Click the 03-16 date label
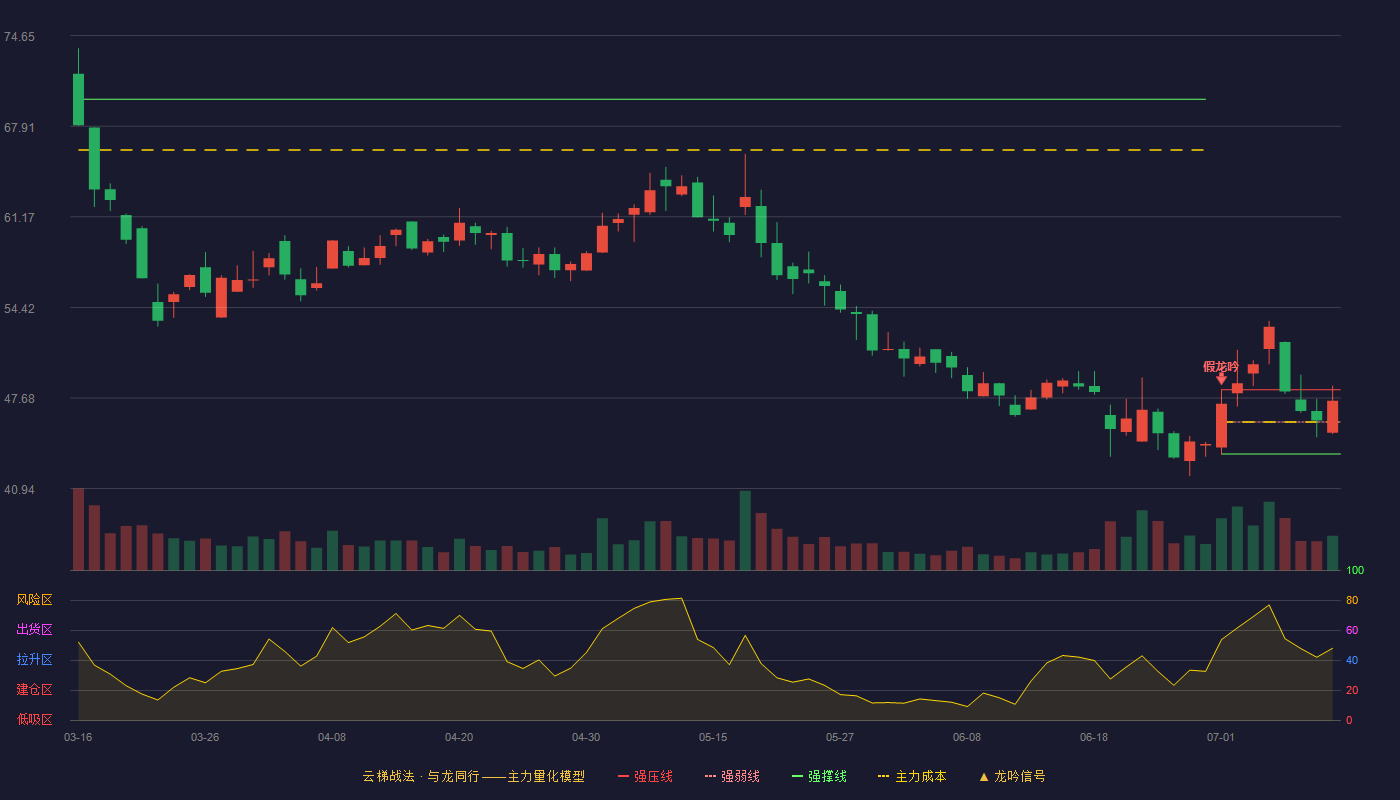The height and width of the screenshot is (800, 1400). pos(78,737)
